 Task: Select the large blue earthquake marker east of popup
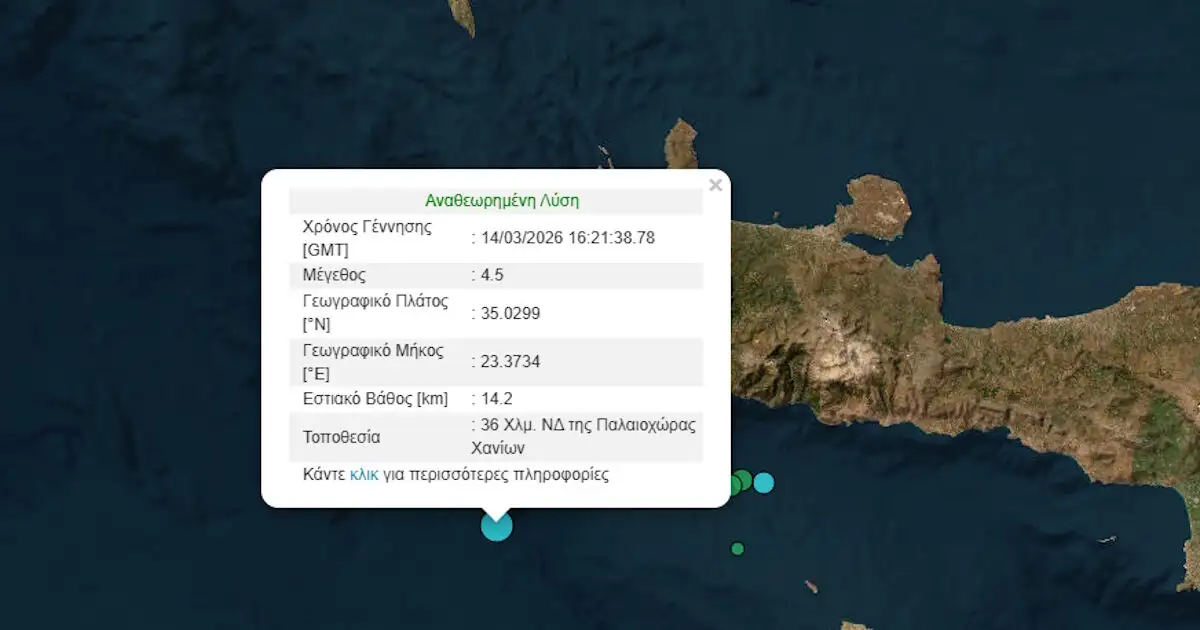point(763,483)
